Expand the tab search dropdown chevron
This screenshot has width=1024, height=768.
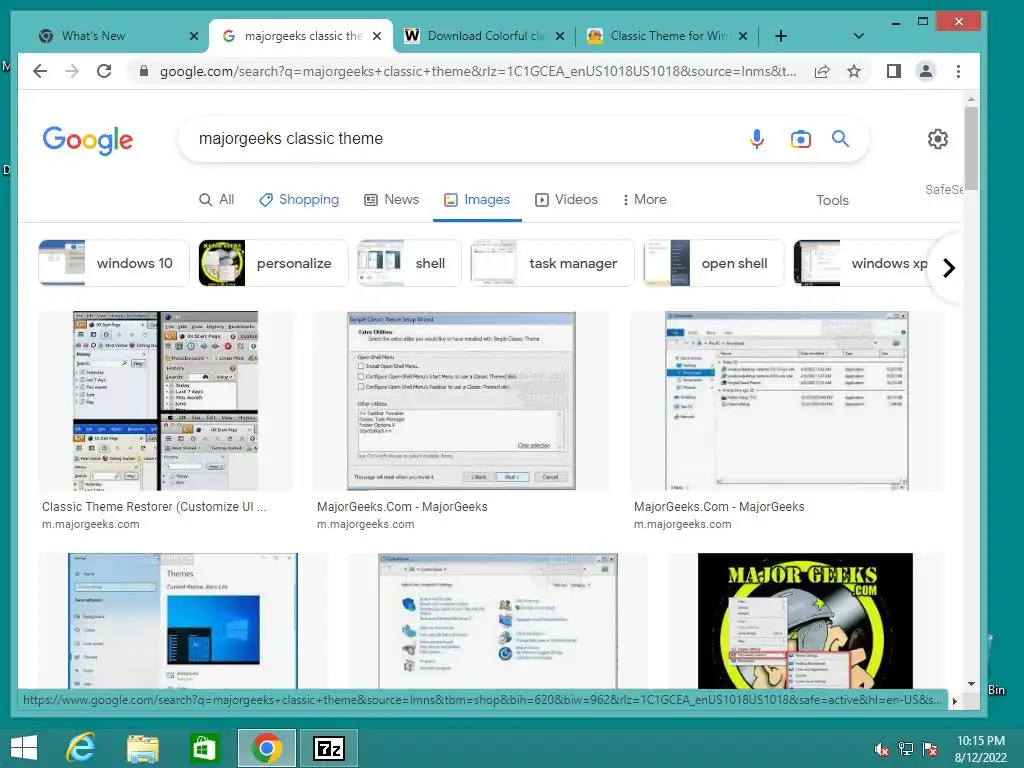859,36
